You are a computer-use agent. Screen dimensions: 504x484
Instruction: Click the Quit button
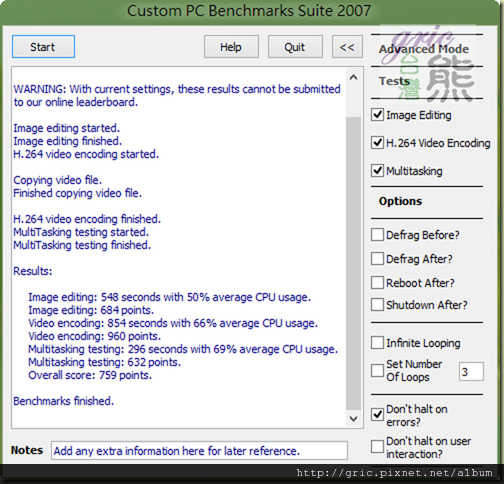coord(295,47)
